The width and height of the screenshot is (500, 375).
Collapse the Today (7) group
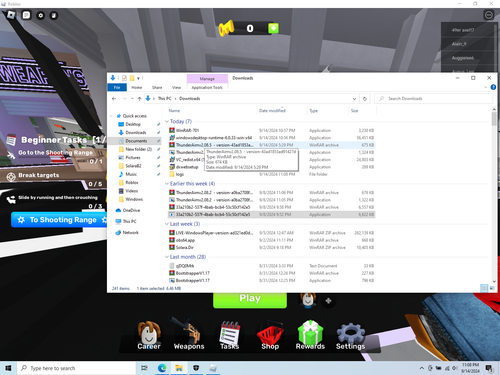(167, 121)
